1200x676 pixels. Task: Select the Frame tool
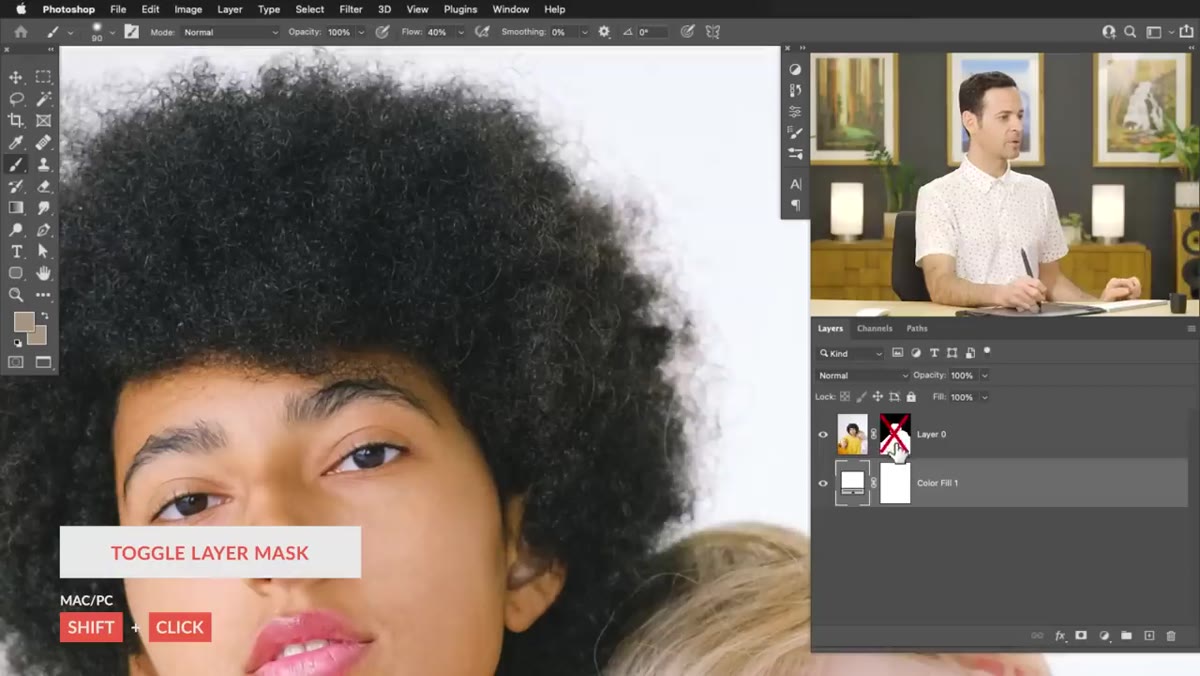click(43, 121)
